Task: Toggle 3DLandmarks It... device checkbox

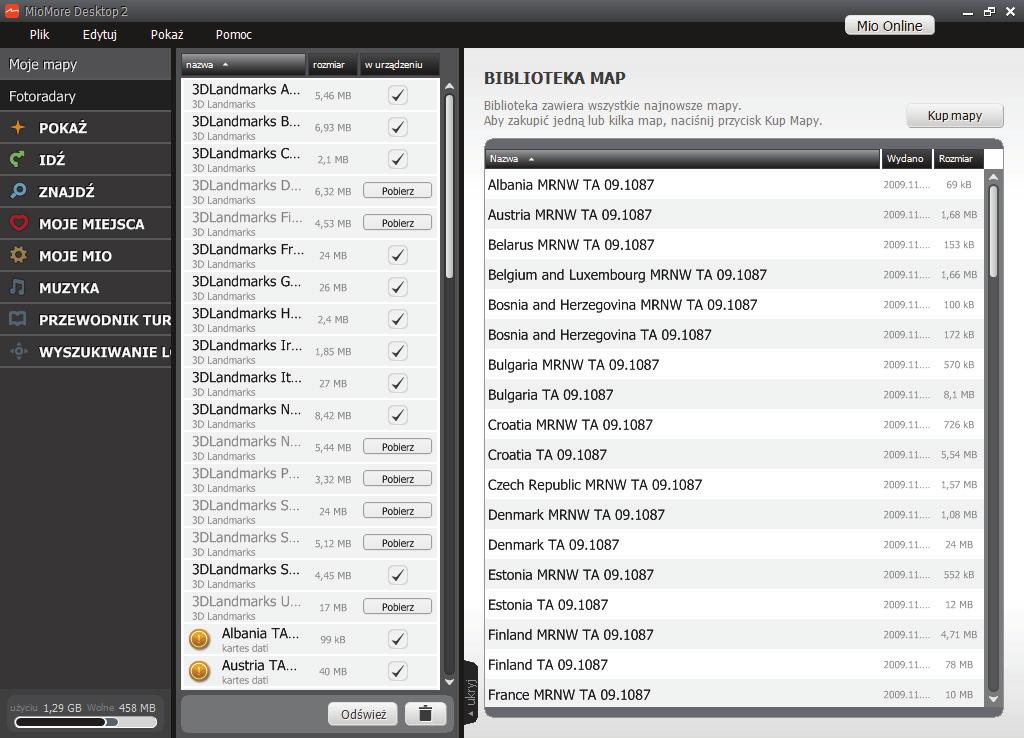Action: click(398, 383)
